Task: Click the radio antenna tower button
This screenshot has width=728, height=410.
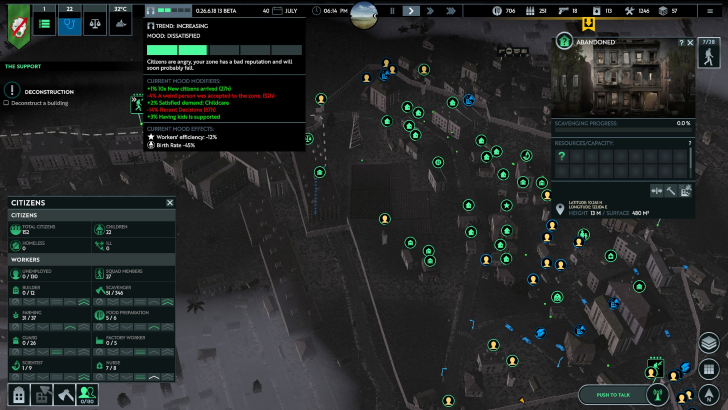Action: [657, 395]
